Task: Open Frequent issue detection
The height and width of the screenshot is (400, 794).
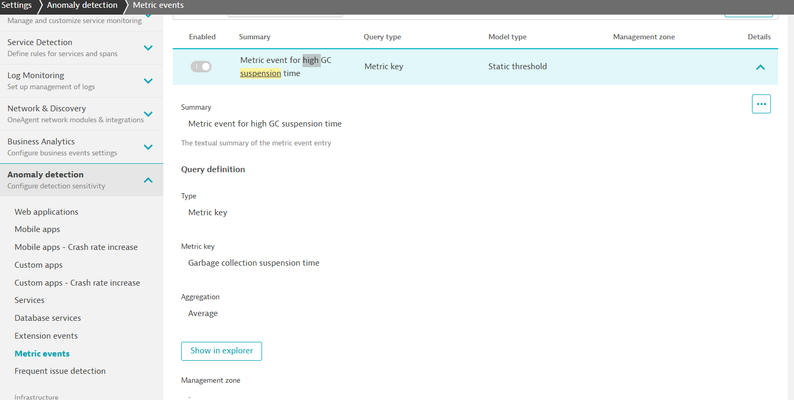Action: coord(60,371)
